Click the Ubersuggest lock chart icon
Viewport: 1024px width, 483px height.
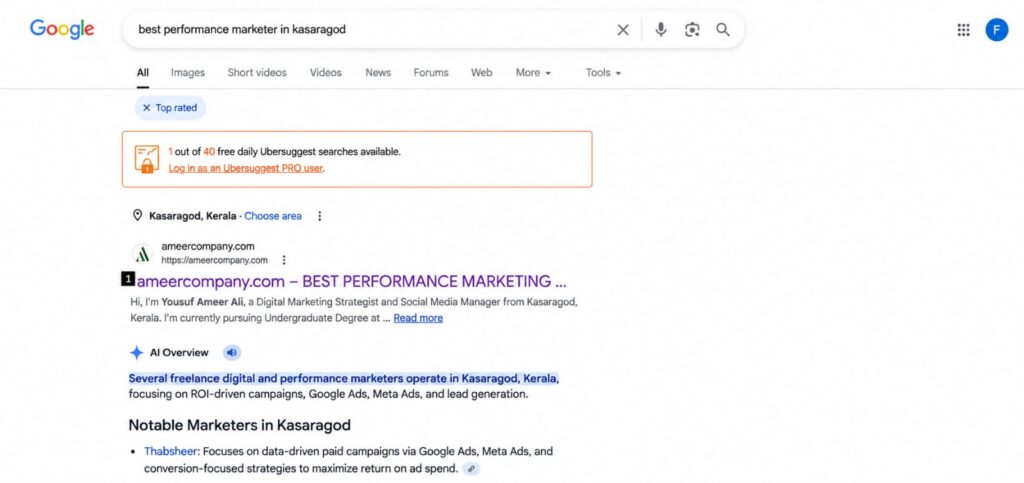[x=147, y=159]
